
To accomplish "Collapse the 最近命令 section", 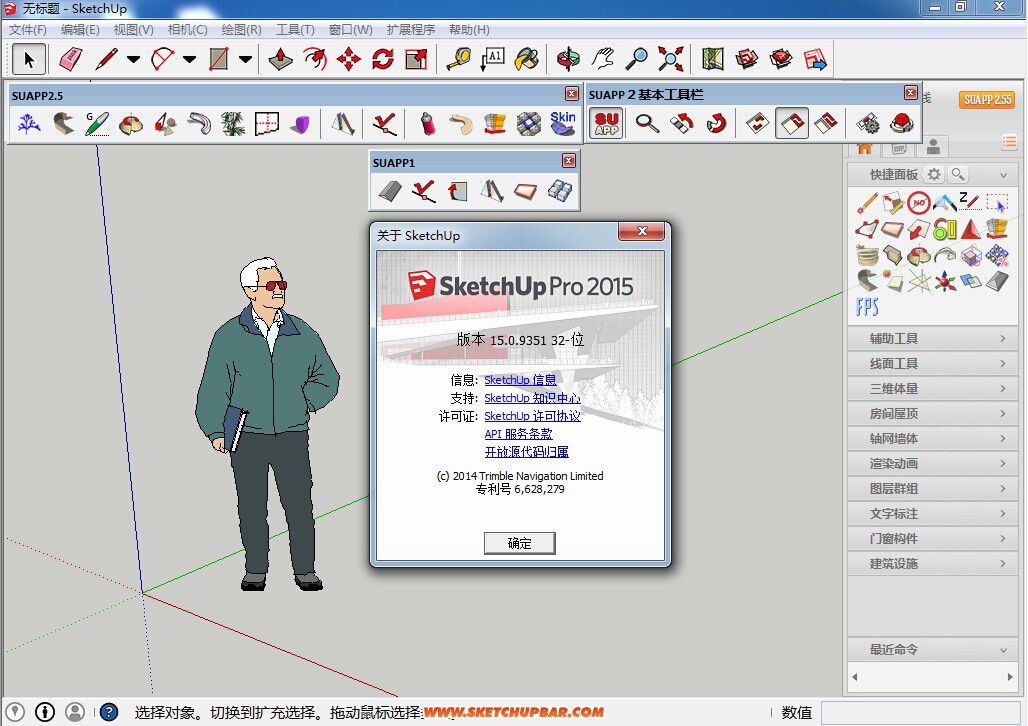I will (932, 649).
